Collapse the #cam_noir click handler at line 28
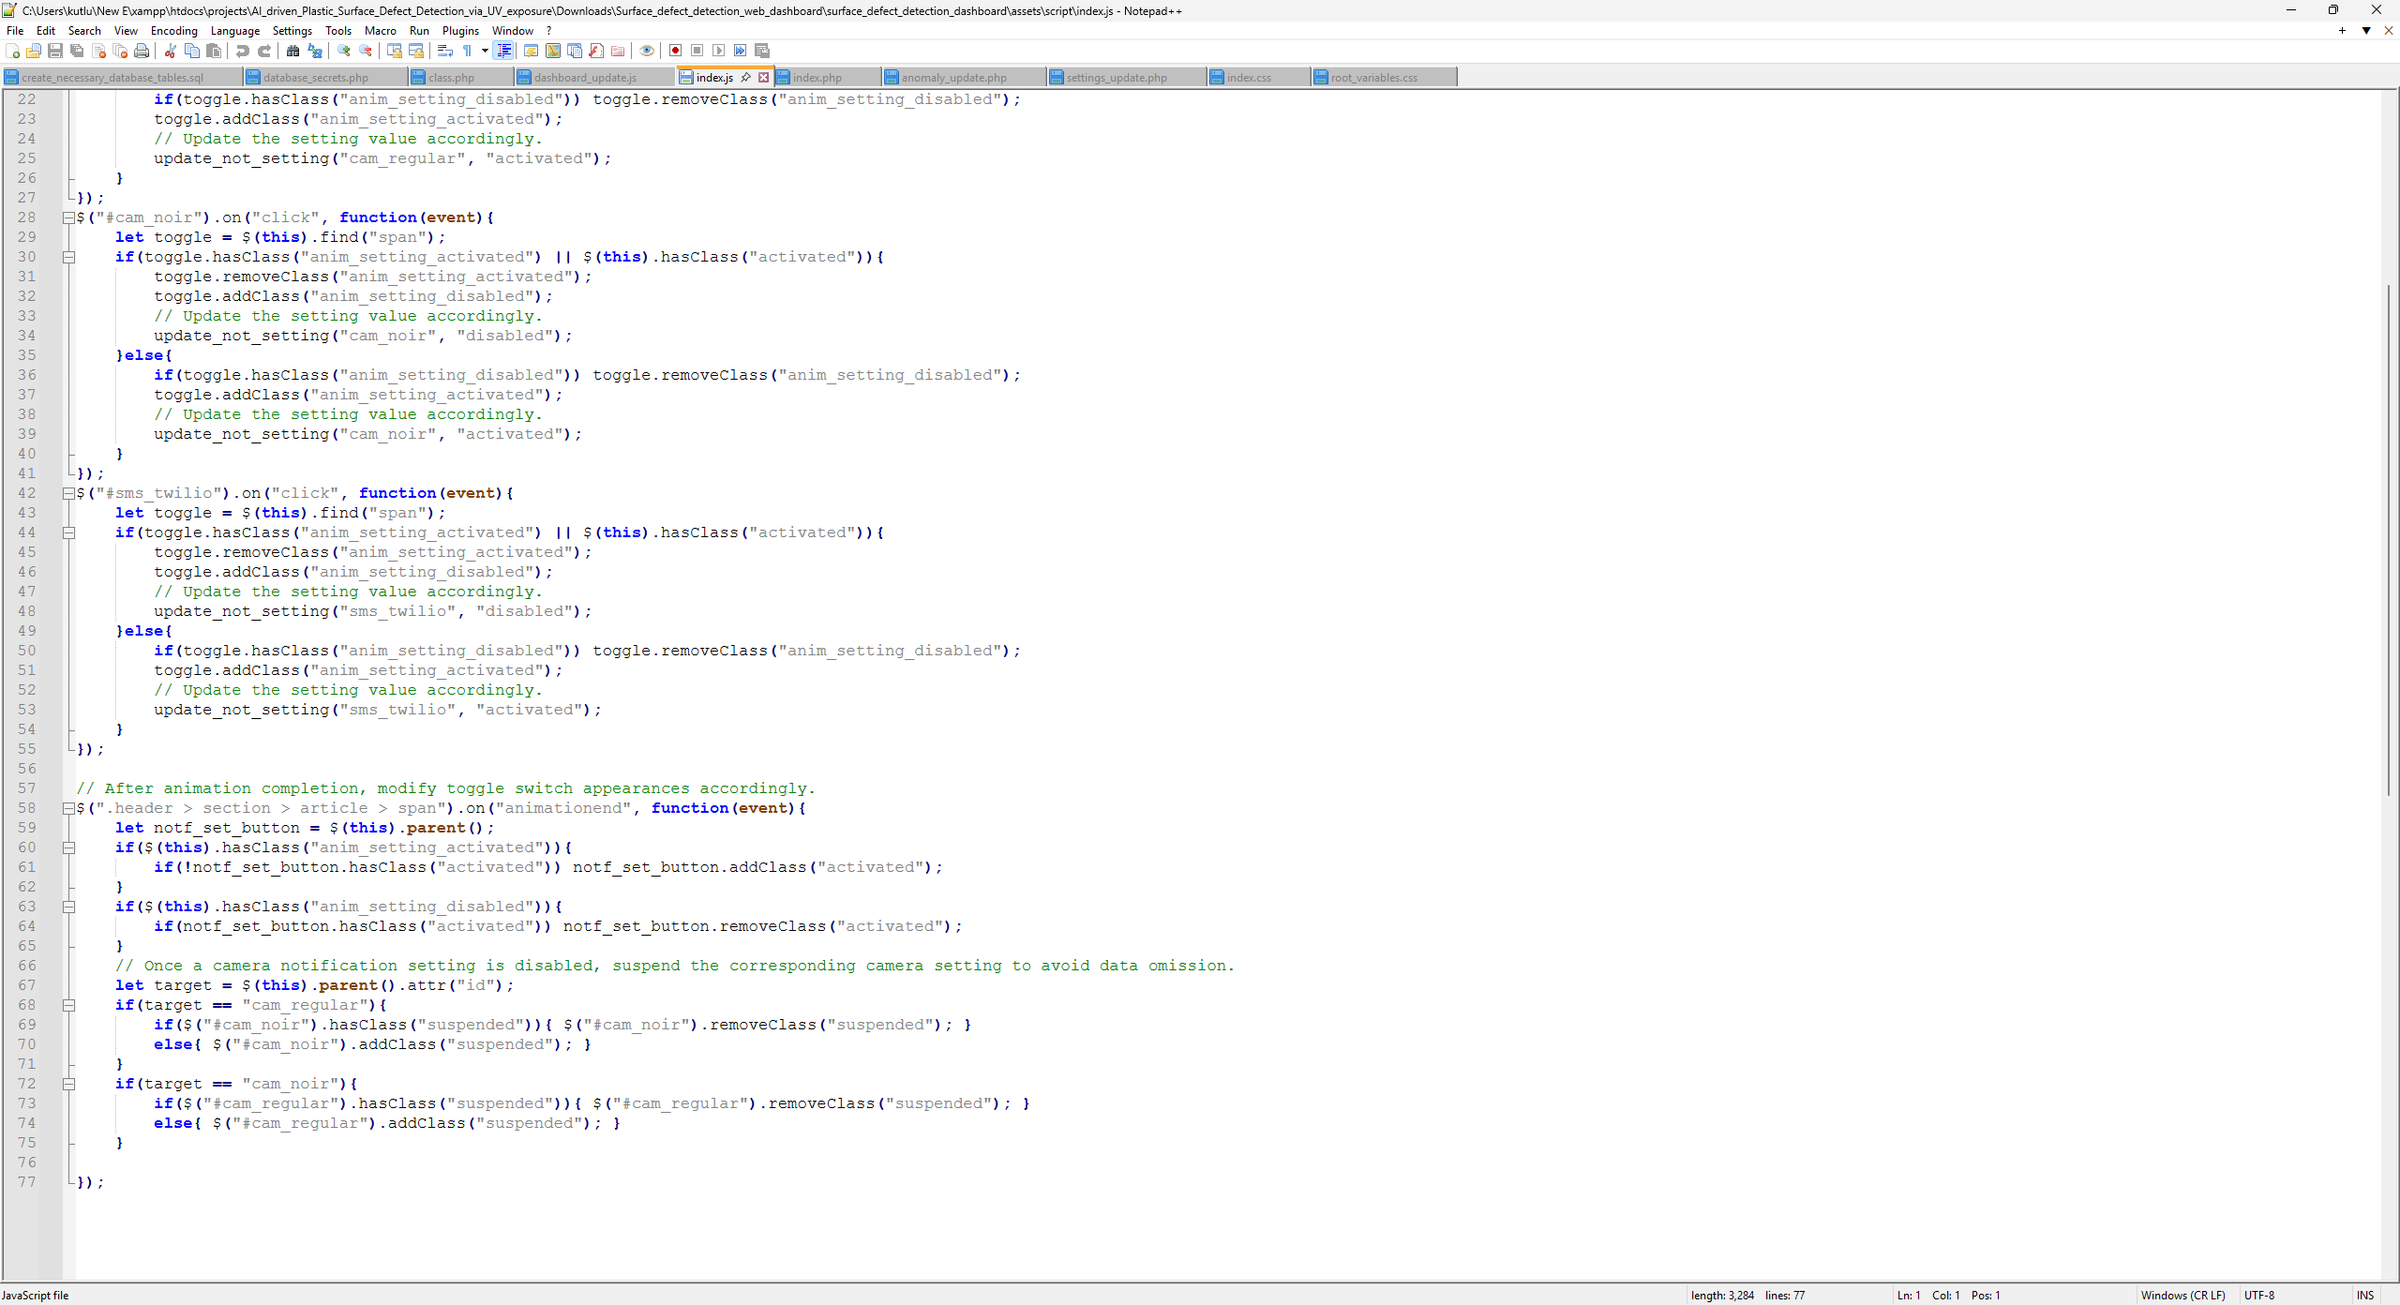Screen dimensions: 2400x1305 69,218
